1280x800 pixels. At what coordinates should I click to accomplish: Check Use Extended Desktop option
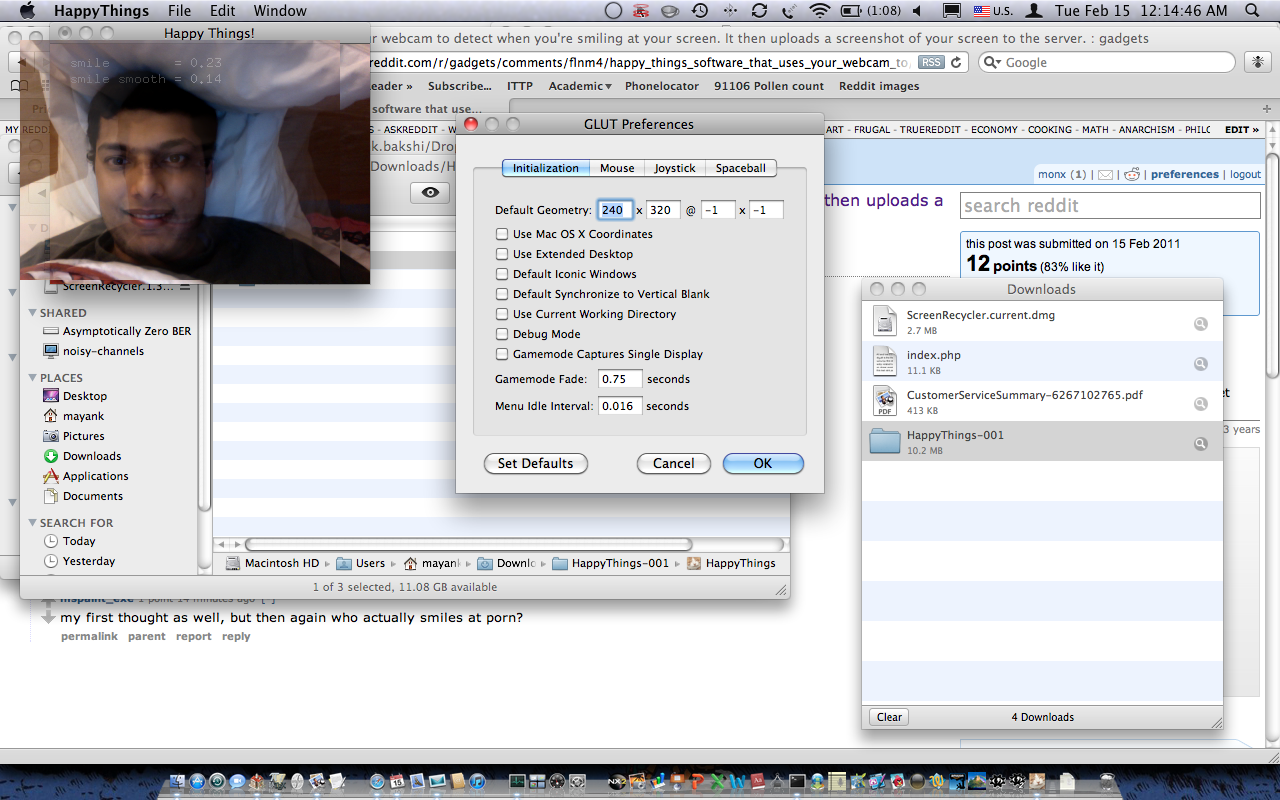(502, 254)
